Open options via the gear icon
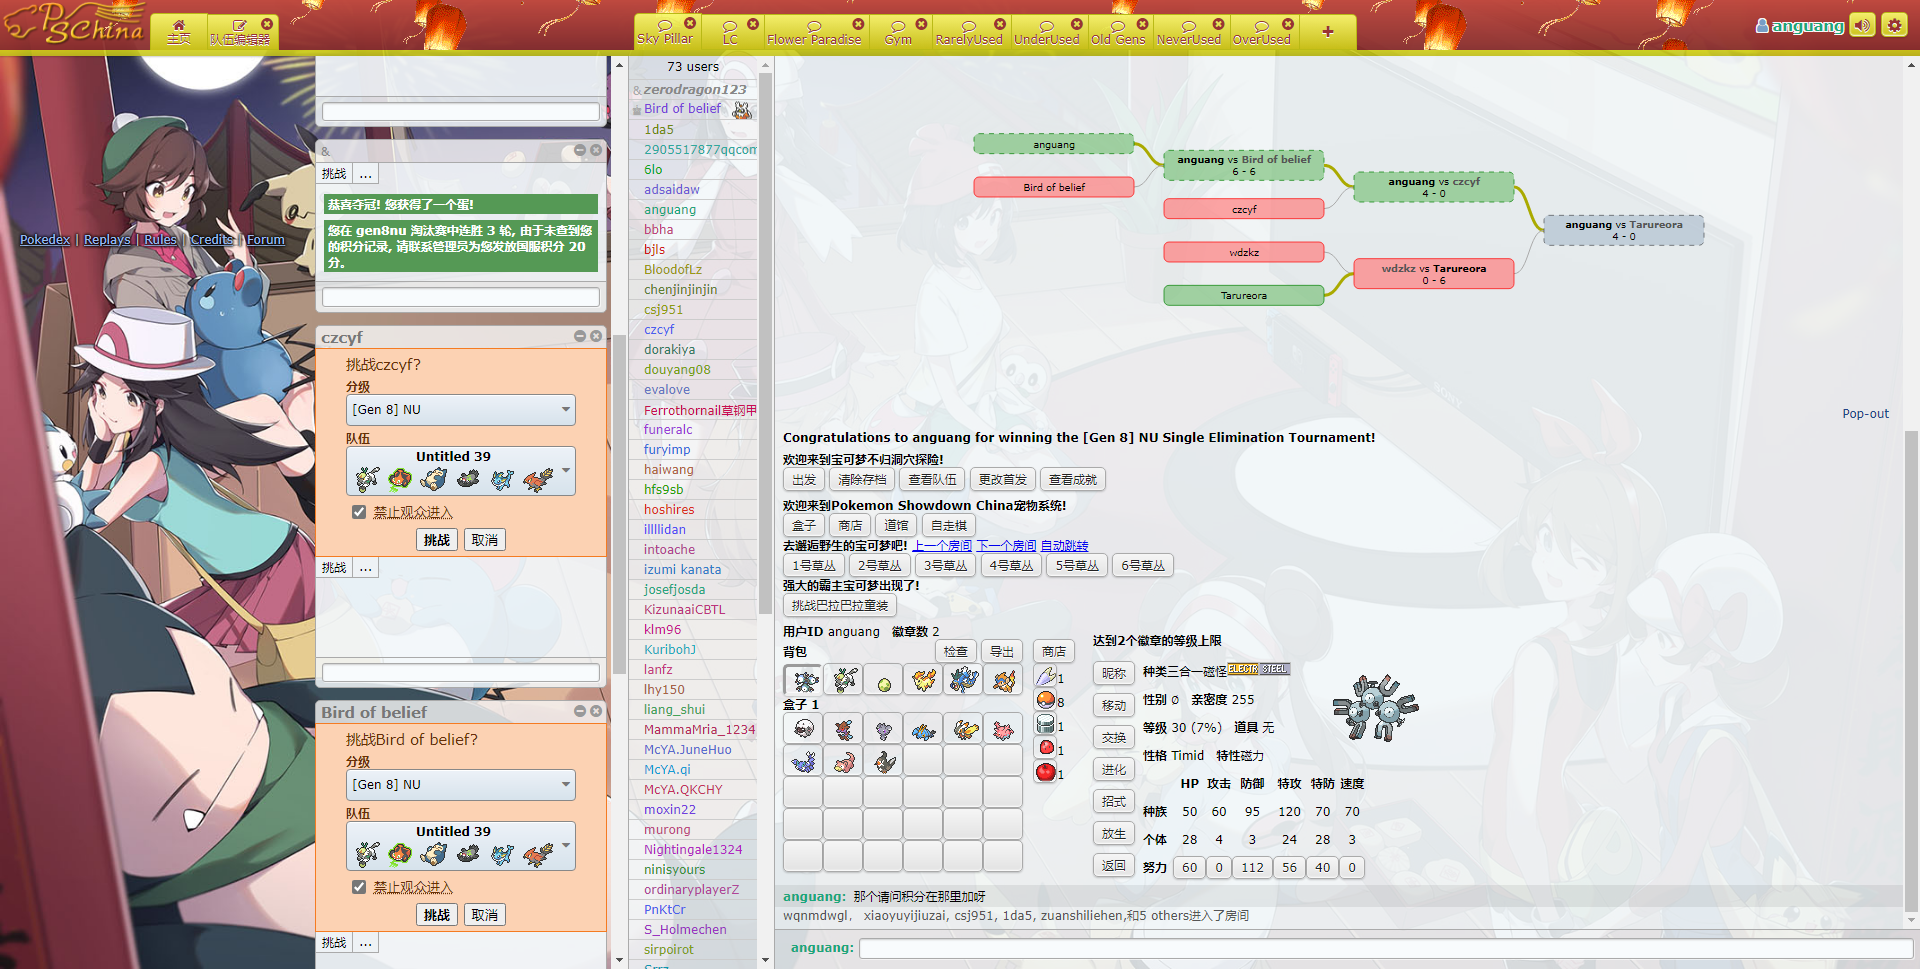This screenshot has height=969, width=1920. coord(1894,25)
